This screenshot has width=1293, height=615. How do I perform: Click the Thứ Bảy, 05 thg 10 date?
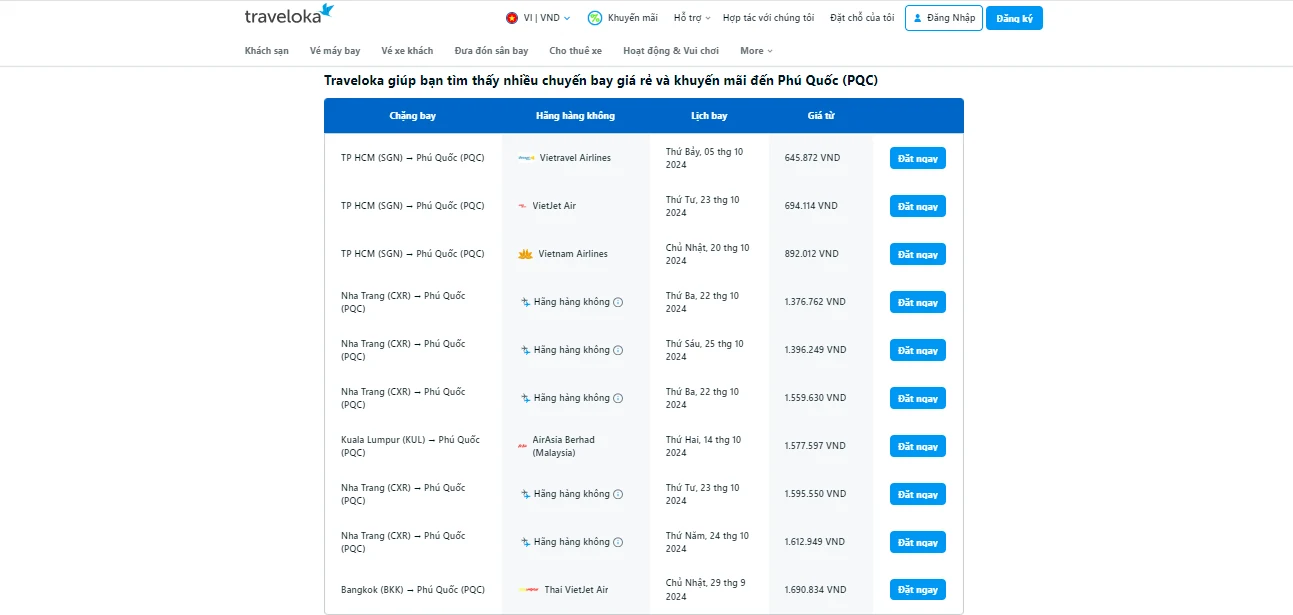tap(705, 158)
